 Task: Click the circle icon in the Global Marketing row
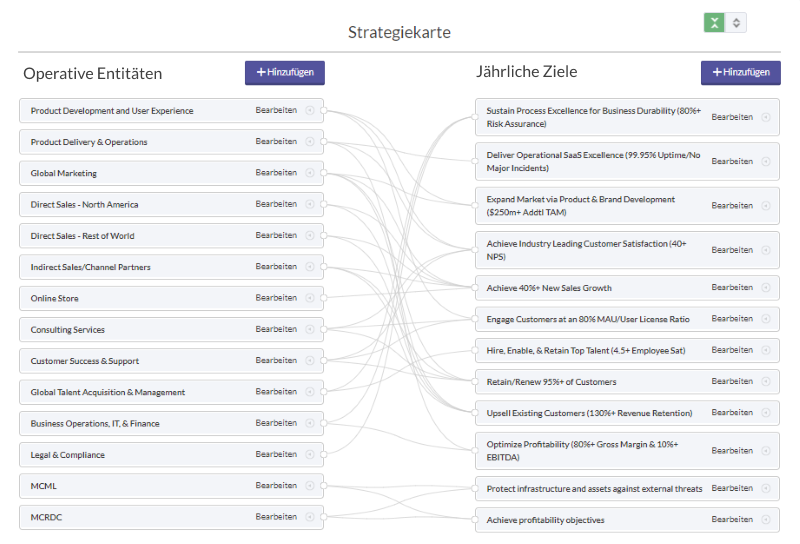[310, 172]
